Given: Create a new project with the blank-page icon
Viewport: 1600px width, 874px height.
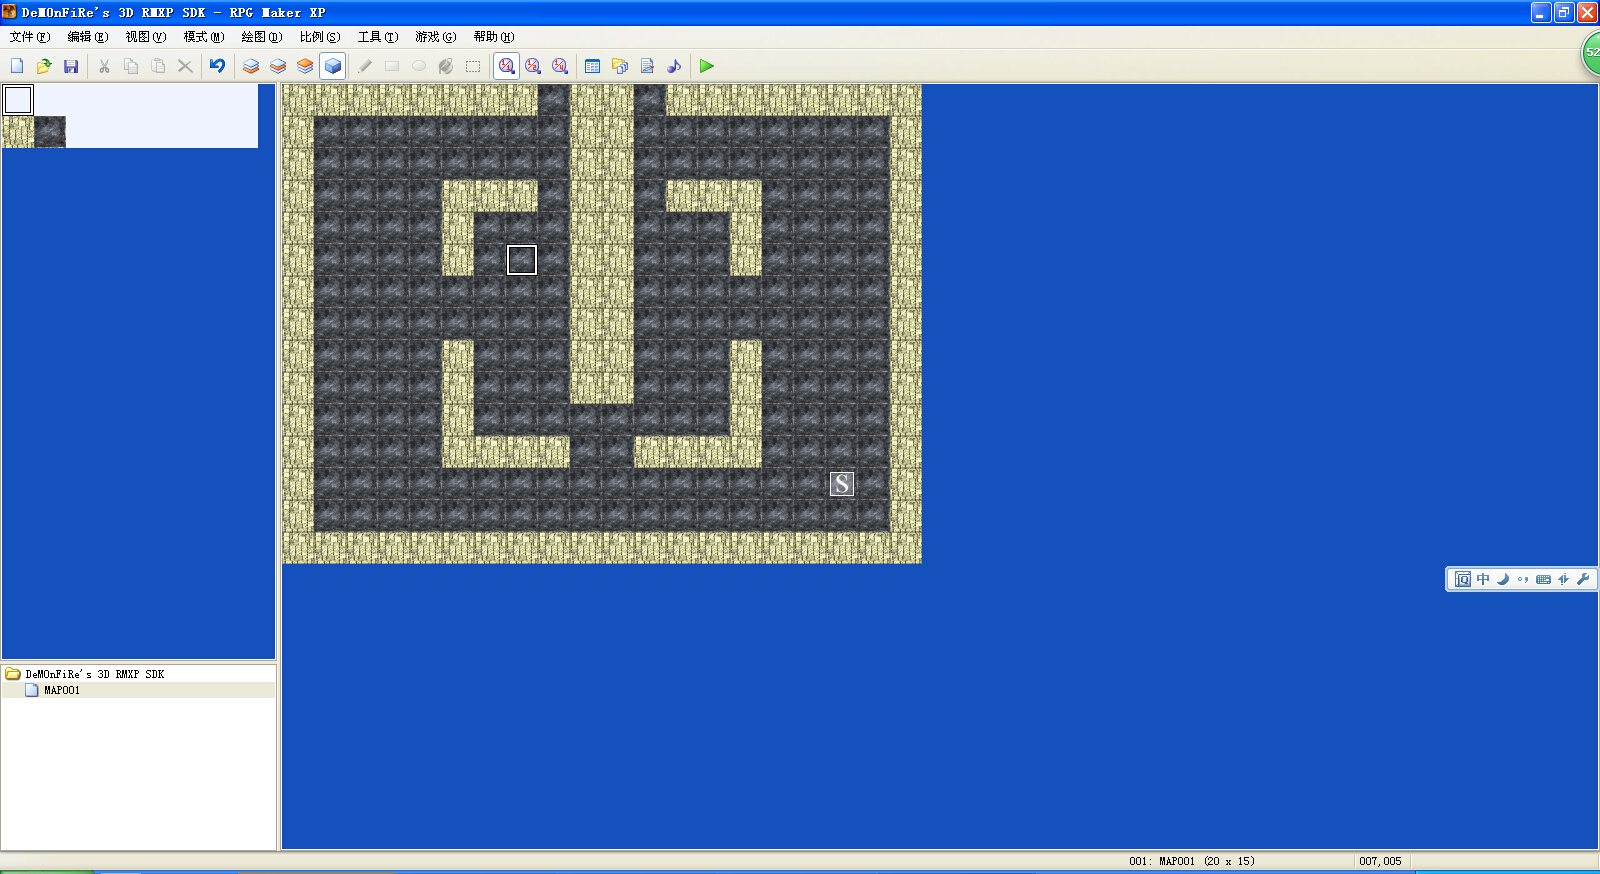Looking at the screenshot, I should (x=17, y=66).
